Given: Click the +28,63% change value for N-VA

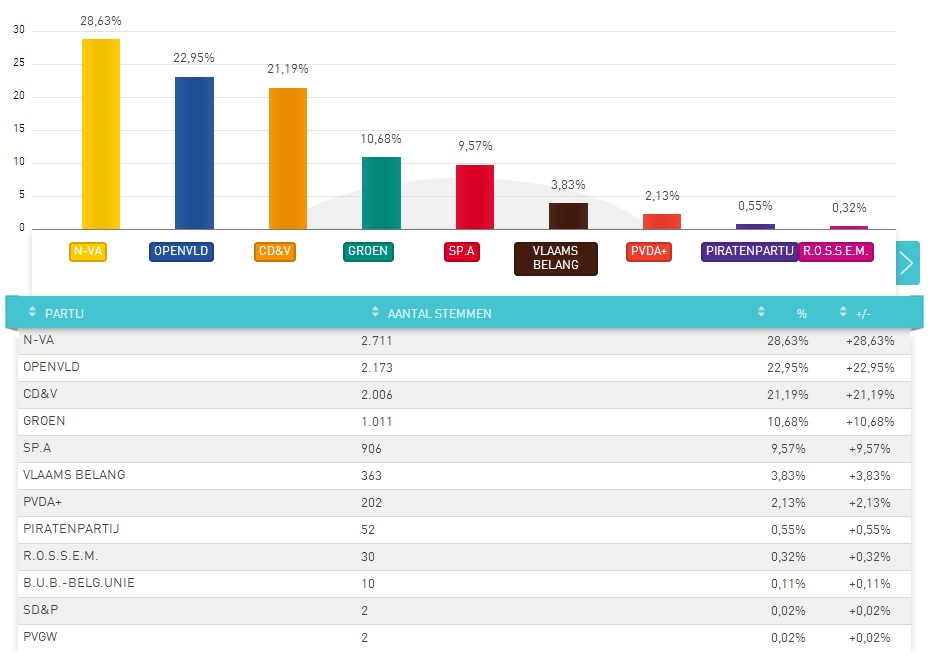Looking at the screenshot, I should point(870,341).
